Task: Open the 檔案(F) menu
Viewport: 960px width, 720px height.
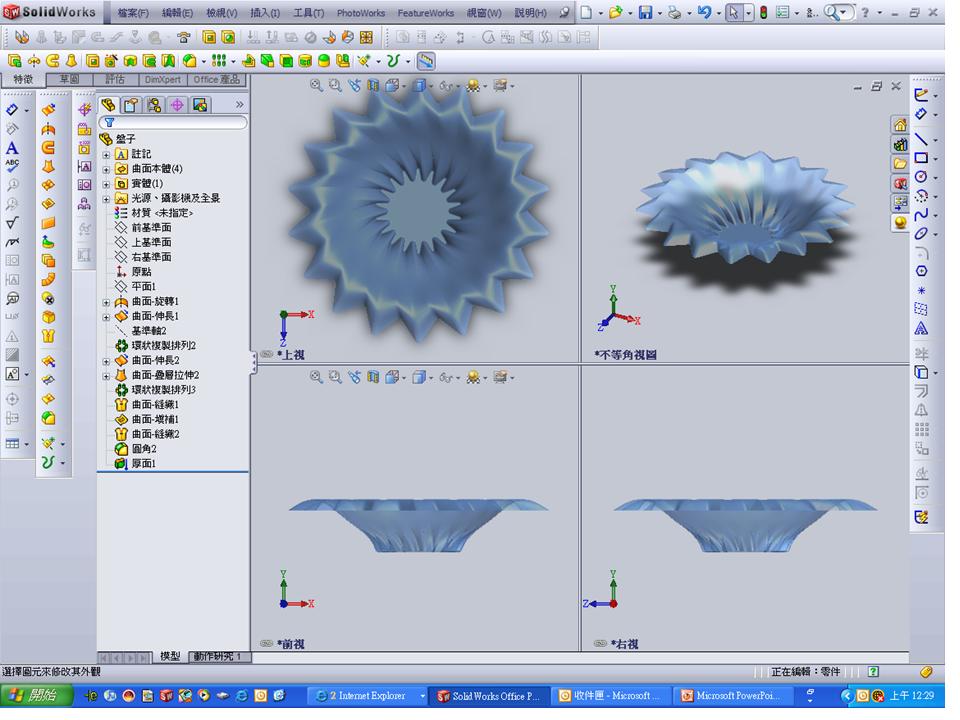Action: tap(133, 12)
